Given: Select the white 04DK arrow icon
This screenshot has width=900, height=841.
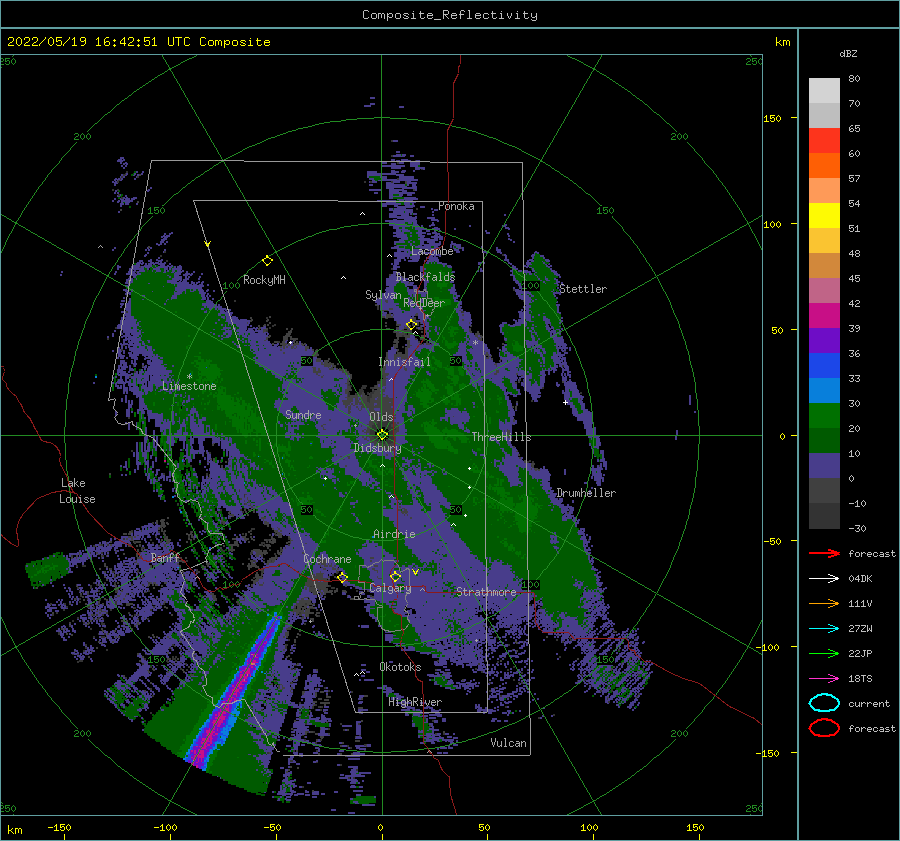Looking at the screenshot, I should coord(824,579).
